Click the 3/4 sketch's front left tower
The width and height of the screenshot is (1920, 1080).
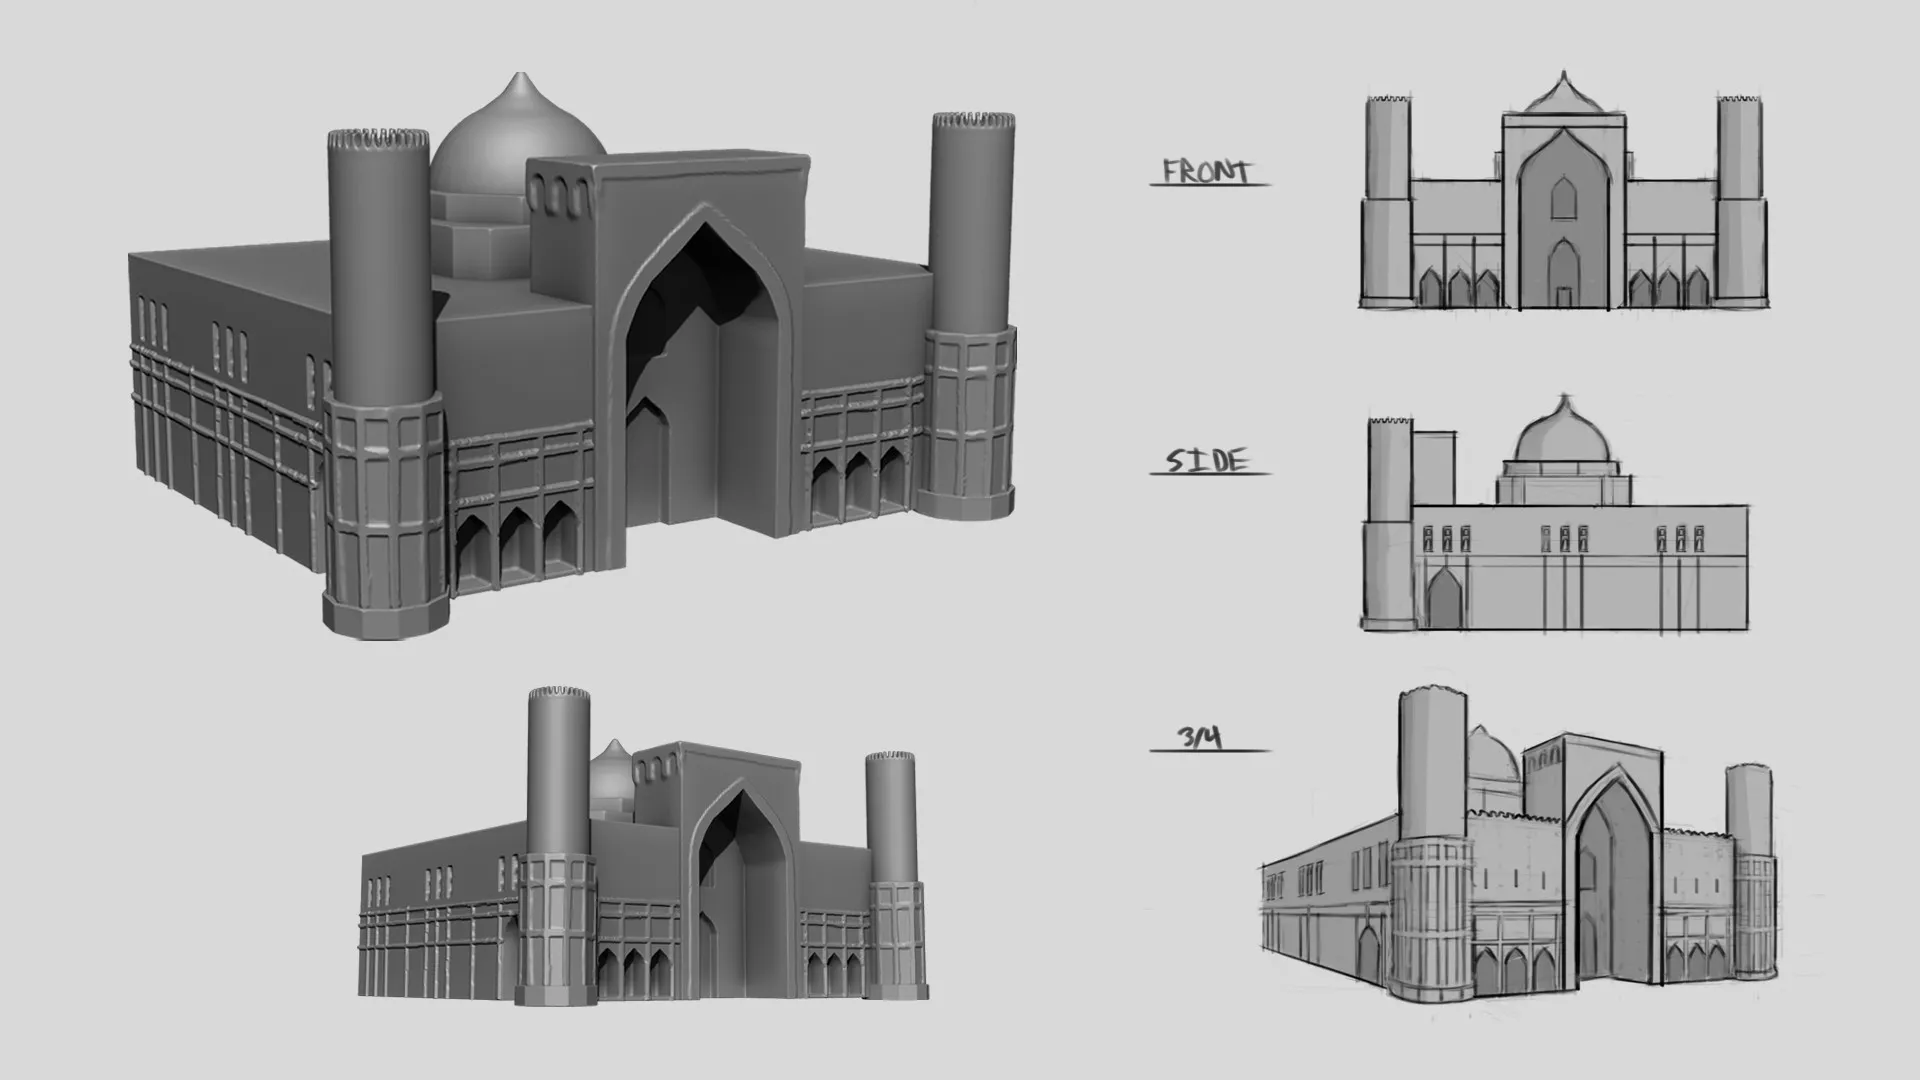pos(1432,790)
